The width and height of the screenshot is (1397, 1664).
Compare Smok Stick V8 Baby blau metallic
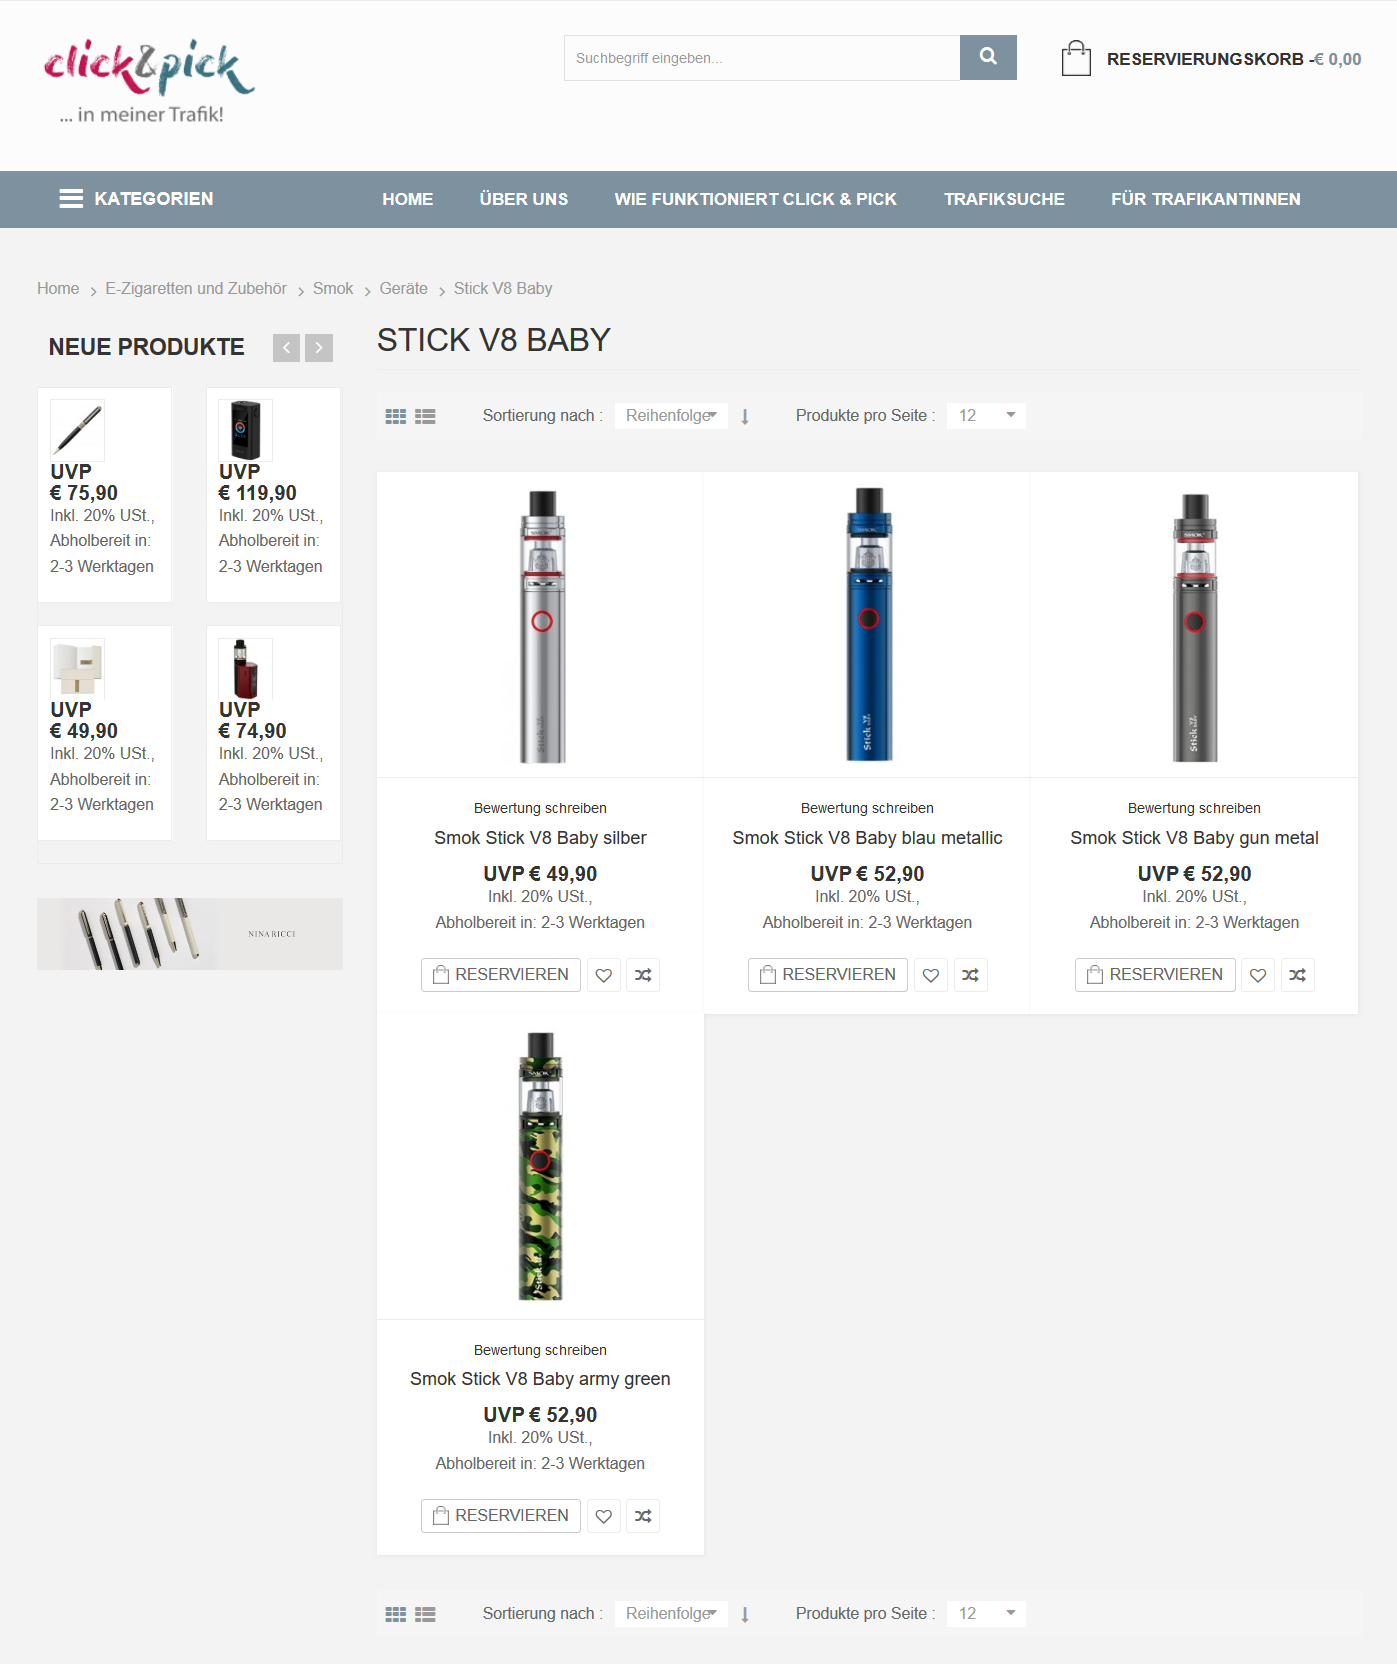click(970, 975)
